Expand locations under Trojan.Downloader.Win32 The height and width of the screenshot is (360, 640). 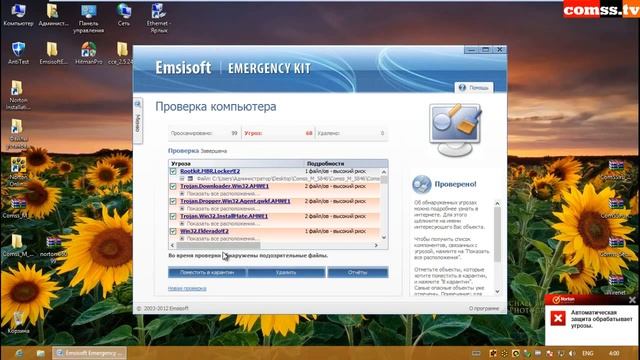click(182, 194)
